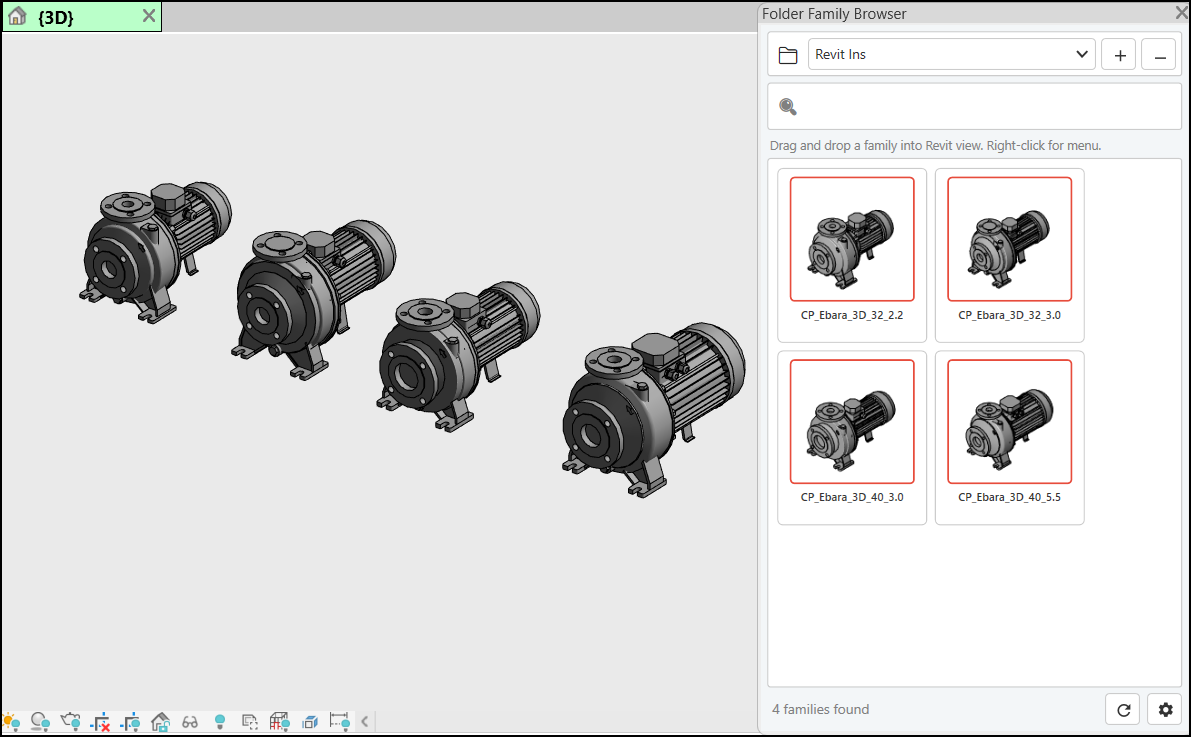
Task: Click Highlight Displacement Sets box icon
Action: [x=310, y=721]
